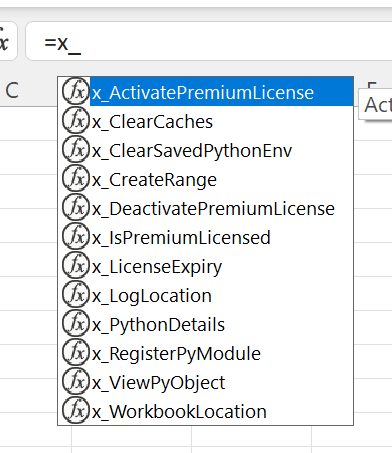
Task: Click the fx icon beside x_ClearCaches
Action: click(76, 121)
